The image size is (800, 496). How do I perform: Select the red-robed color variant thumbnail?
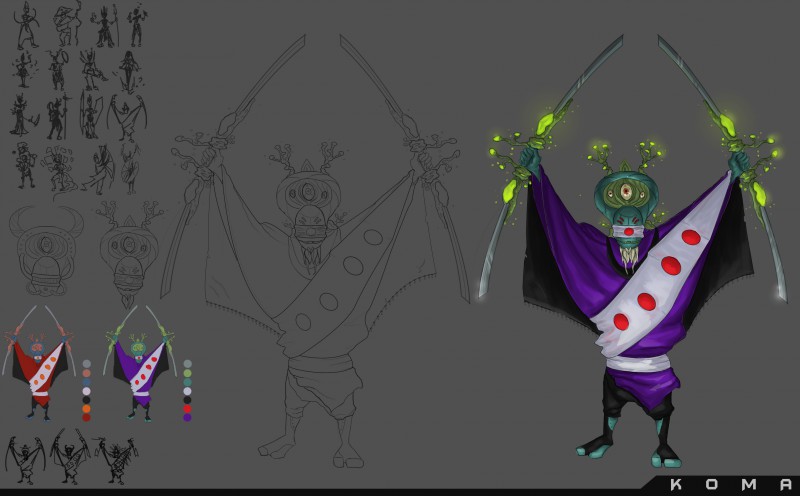click(38, 363)
